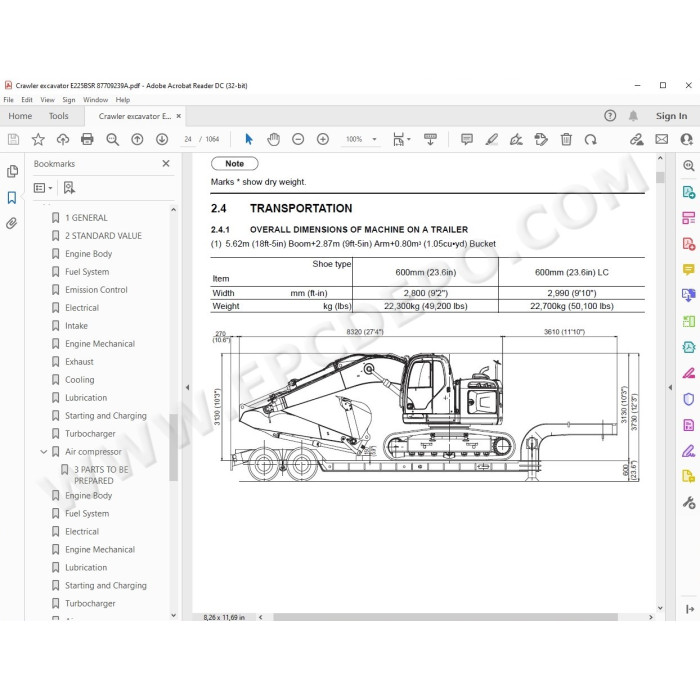Open the Help question mark icon
This screenshot has height=700, width=700.
[610, 116]
